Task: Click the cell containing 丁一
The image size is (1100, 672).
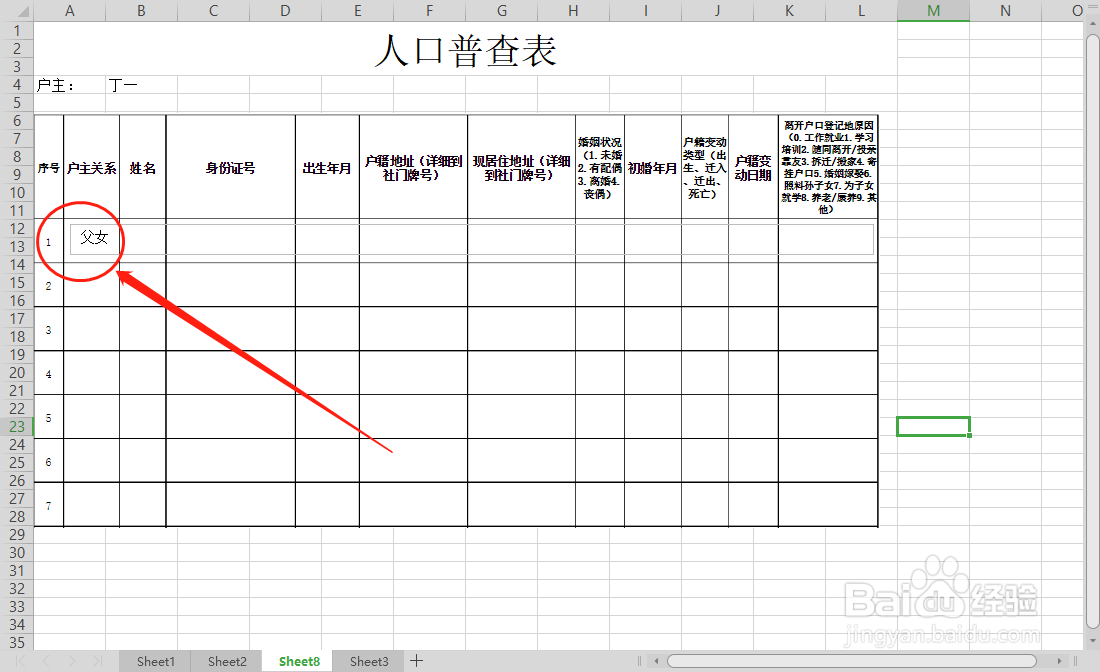Action: point(121,85)
